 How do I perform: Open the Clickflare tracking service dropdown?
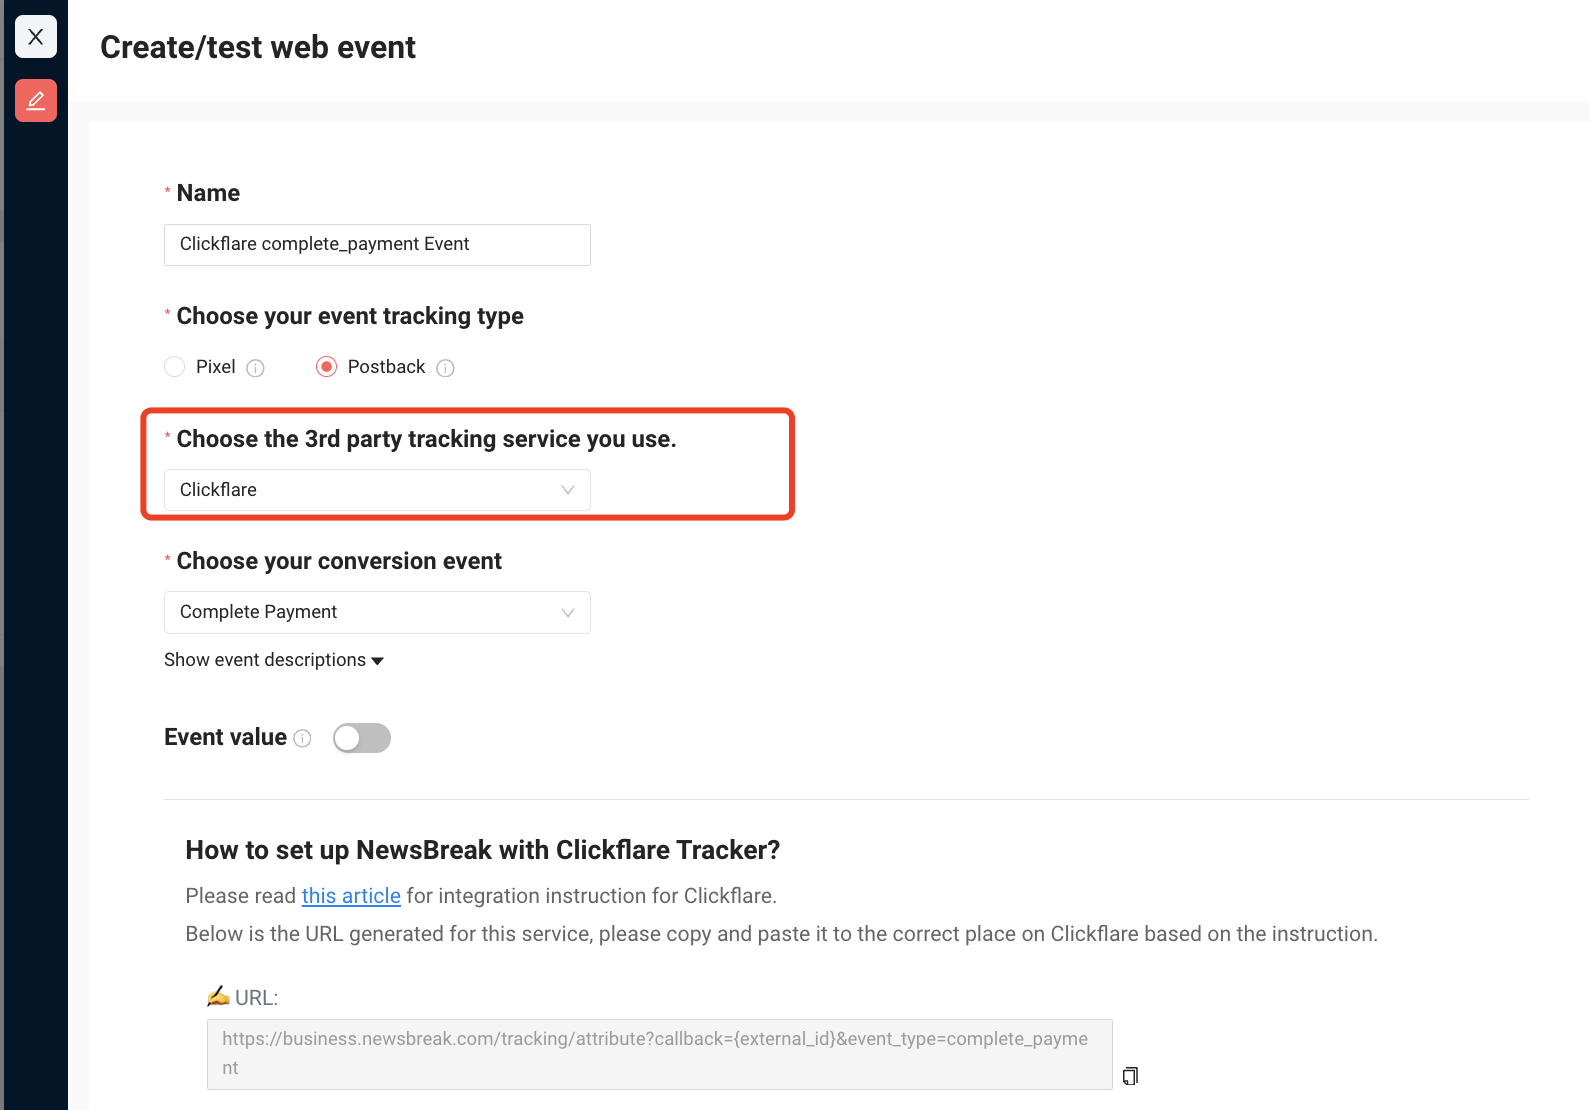tap(377, 490)
